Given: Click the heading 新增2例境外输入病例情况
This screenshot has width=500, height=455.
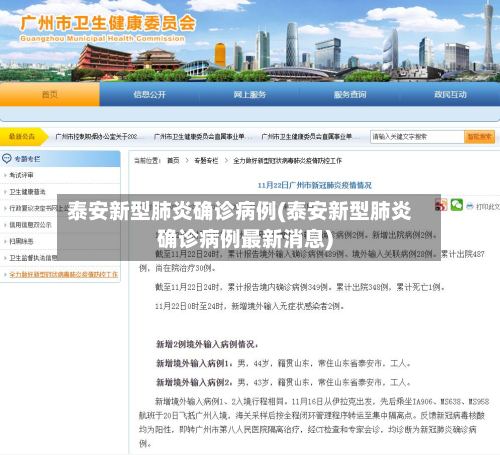Looking at the screenshot, I should (207, 344).
